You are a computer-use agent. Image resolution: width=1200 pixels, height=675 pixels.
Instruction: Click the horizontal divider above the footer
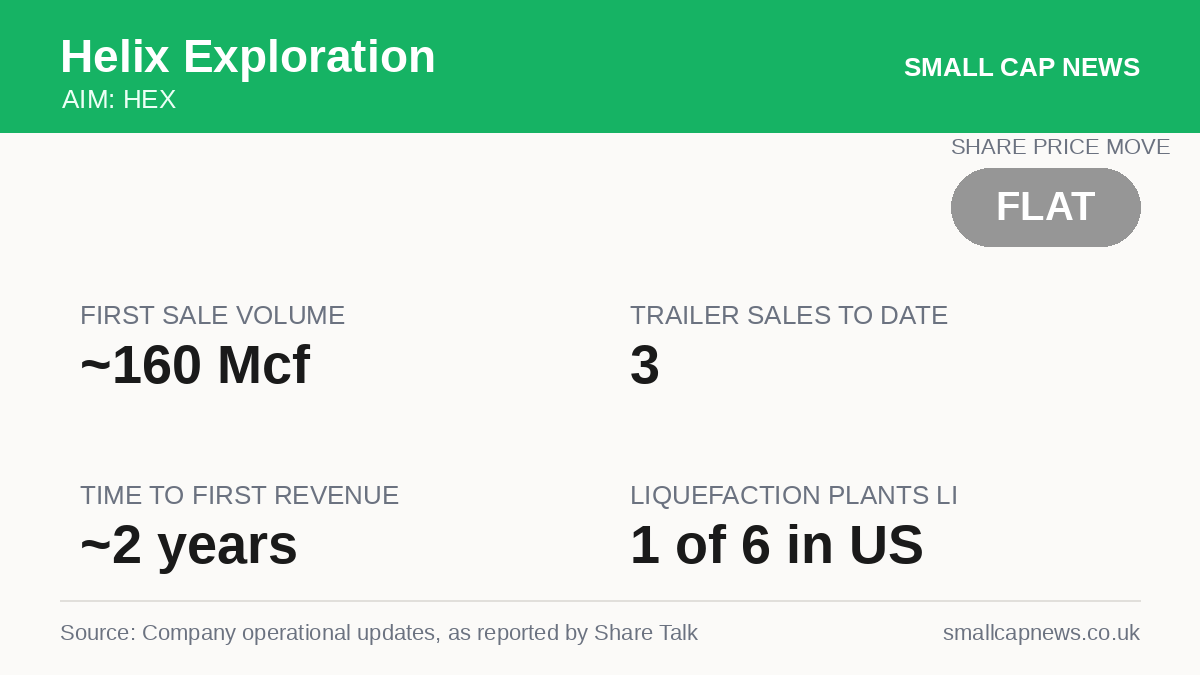point(600,601)
